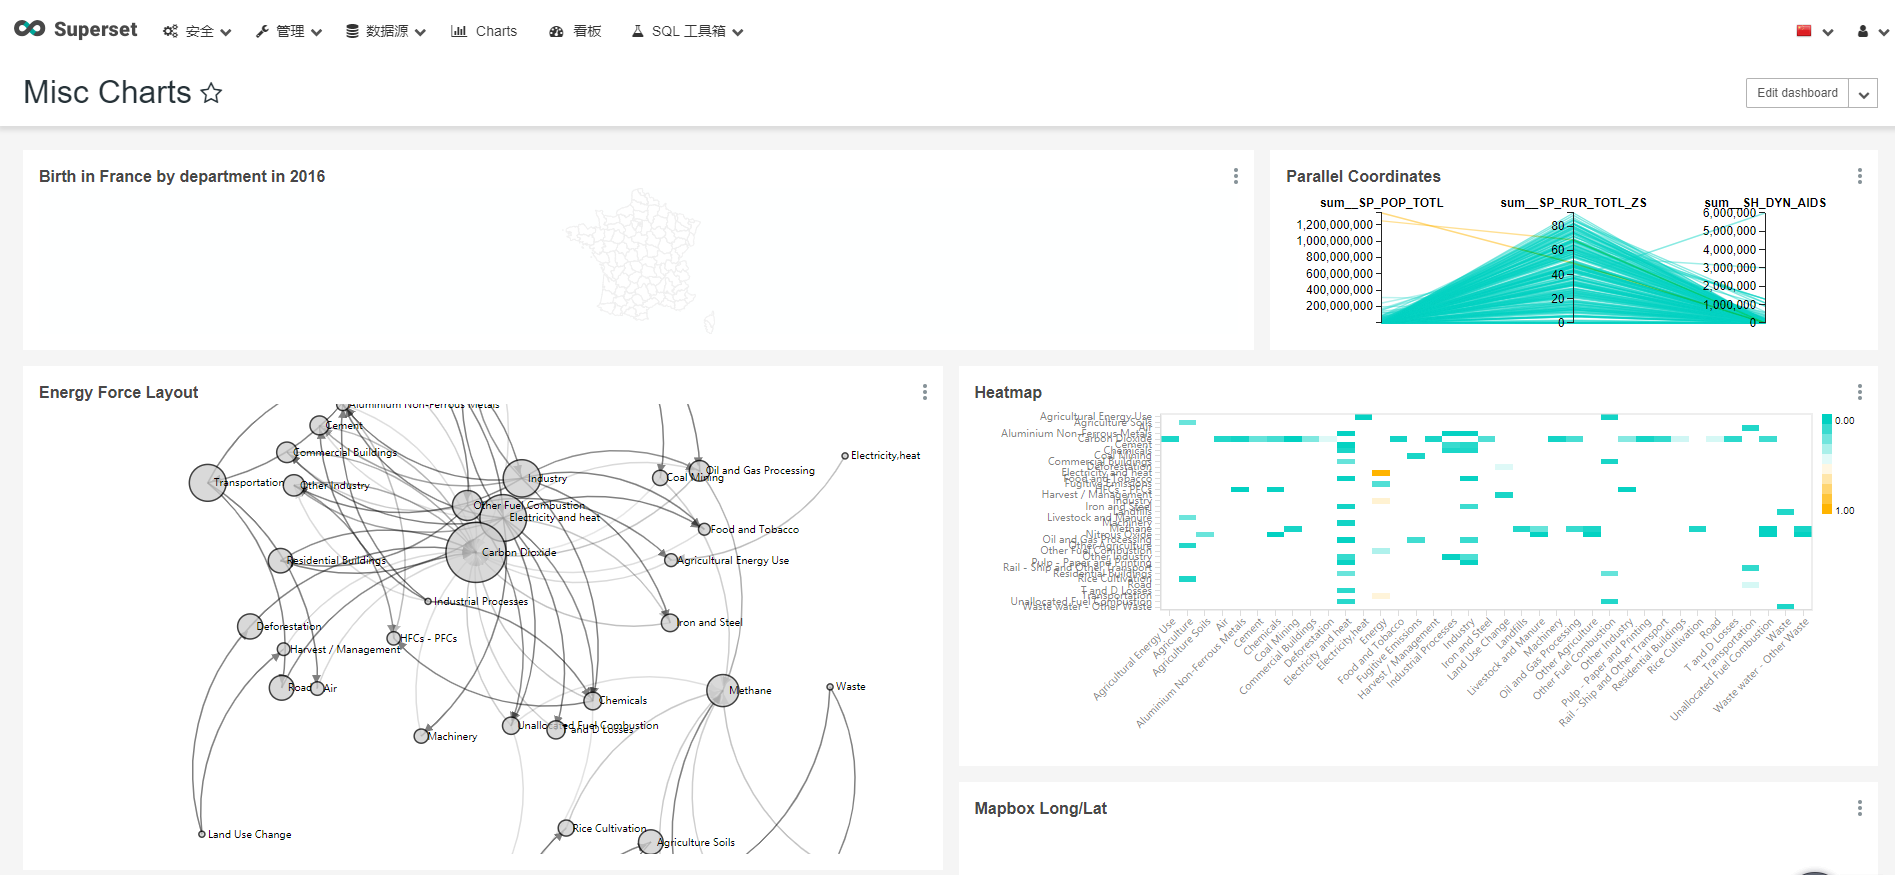Click the Heatmap chart title
This screenshot has height=875, width=1895.
point(1008,392)
